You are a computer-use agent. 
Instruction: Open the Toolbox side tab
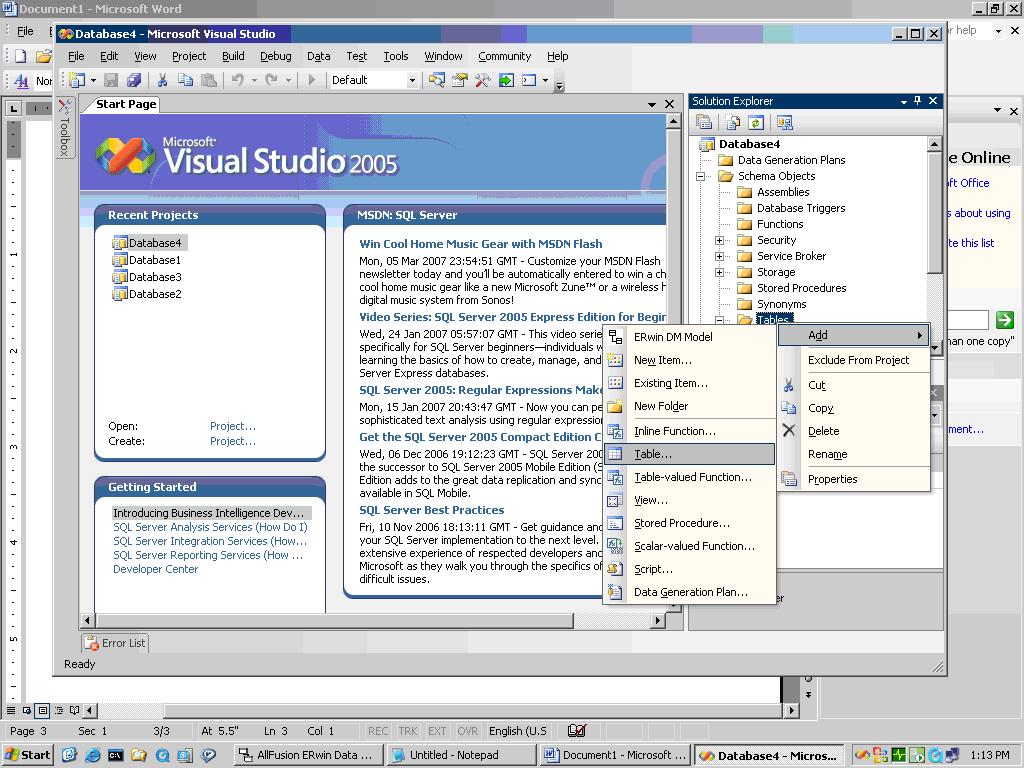click(65, 127)
